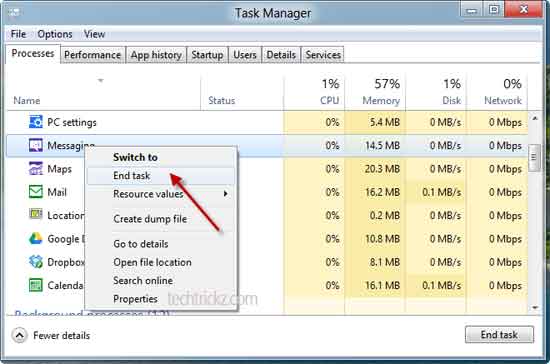This screenshot has height=364, width=550.
Task: Click the Google Drive icon
Action: [x=35, y=238]
